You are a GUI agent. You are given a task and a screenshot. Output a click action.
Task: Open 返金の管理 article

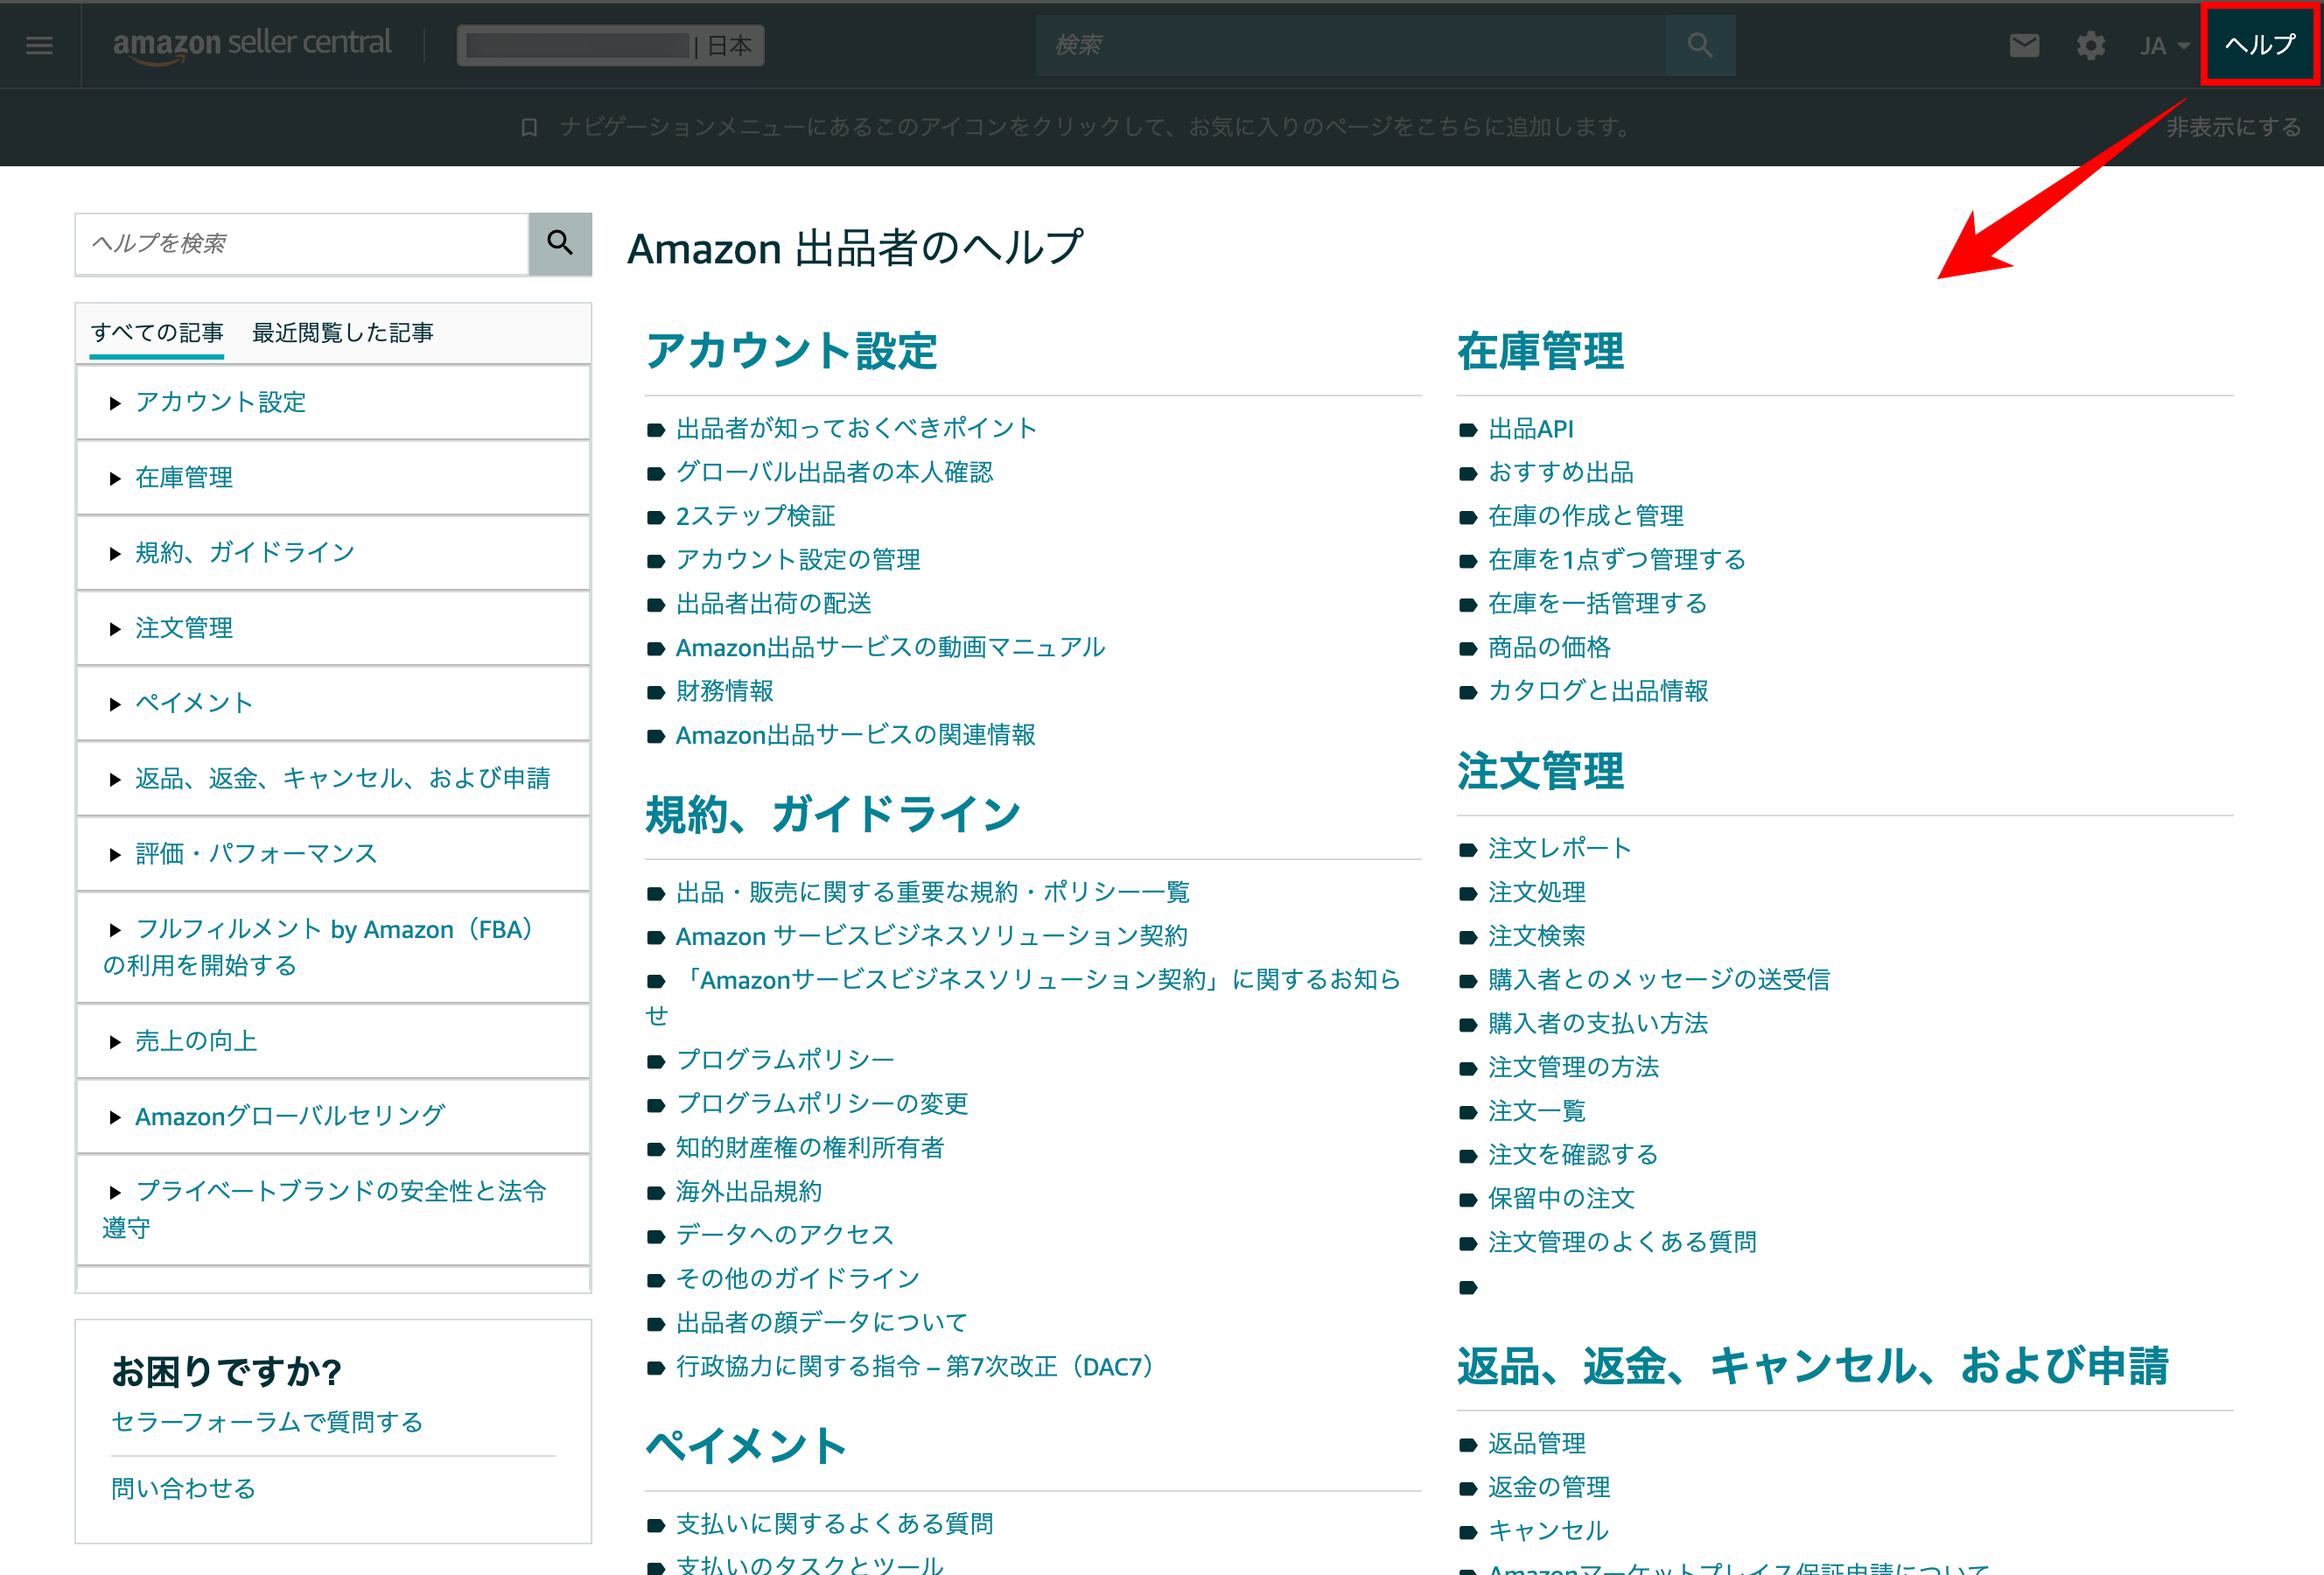pyautogui.click(x=1549, y=1487)
